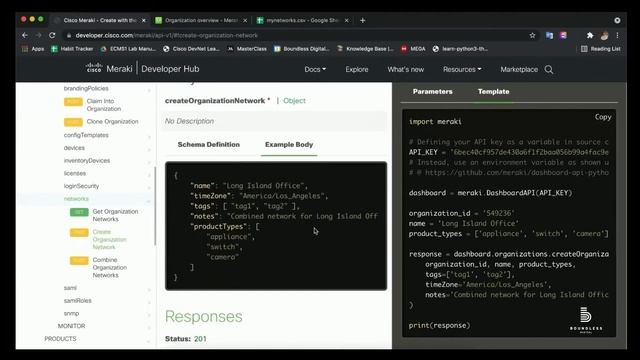The width and height of the screenshot is (640, 360).
Task: Switch to the Parameters tab
Action: pos(433,91)
